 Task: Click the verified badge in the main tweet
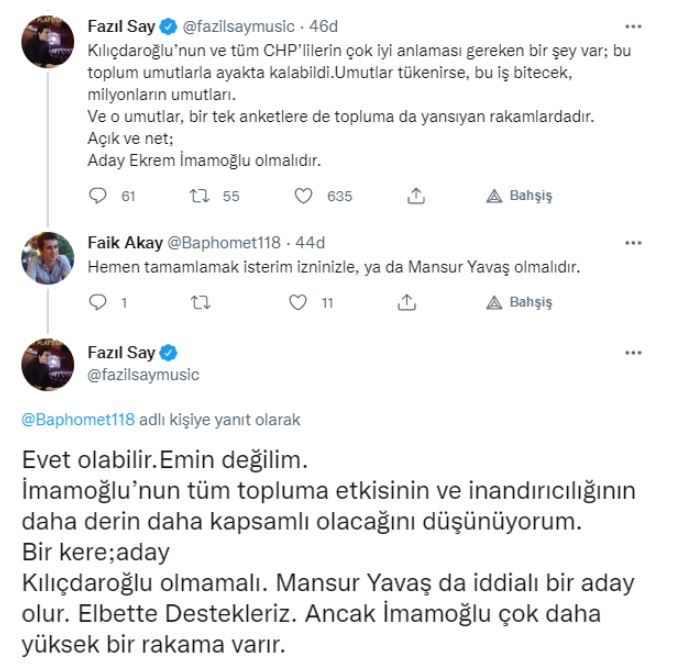170,353
